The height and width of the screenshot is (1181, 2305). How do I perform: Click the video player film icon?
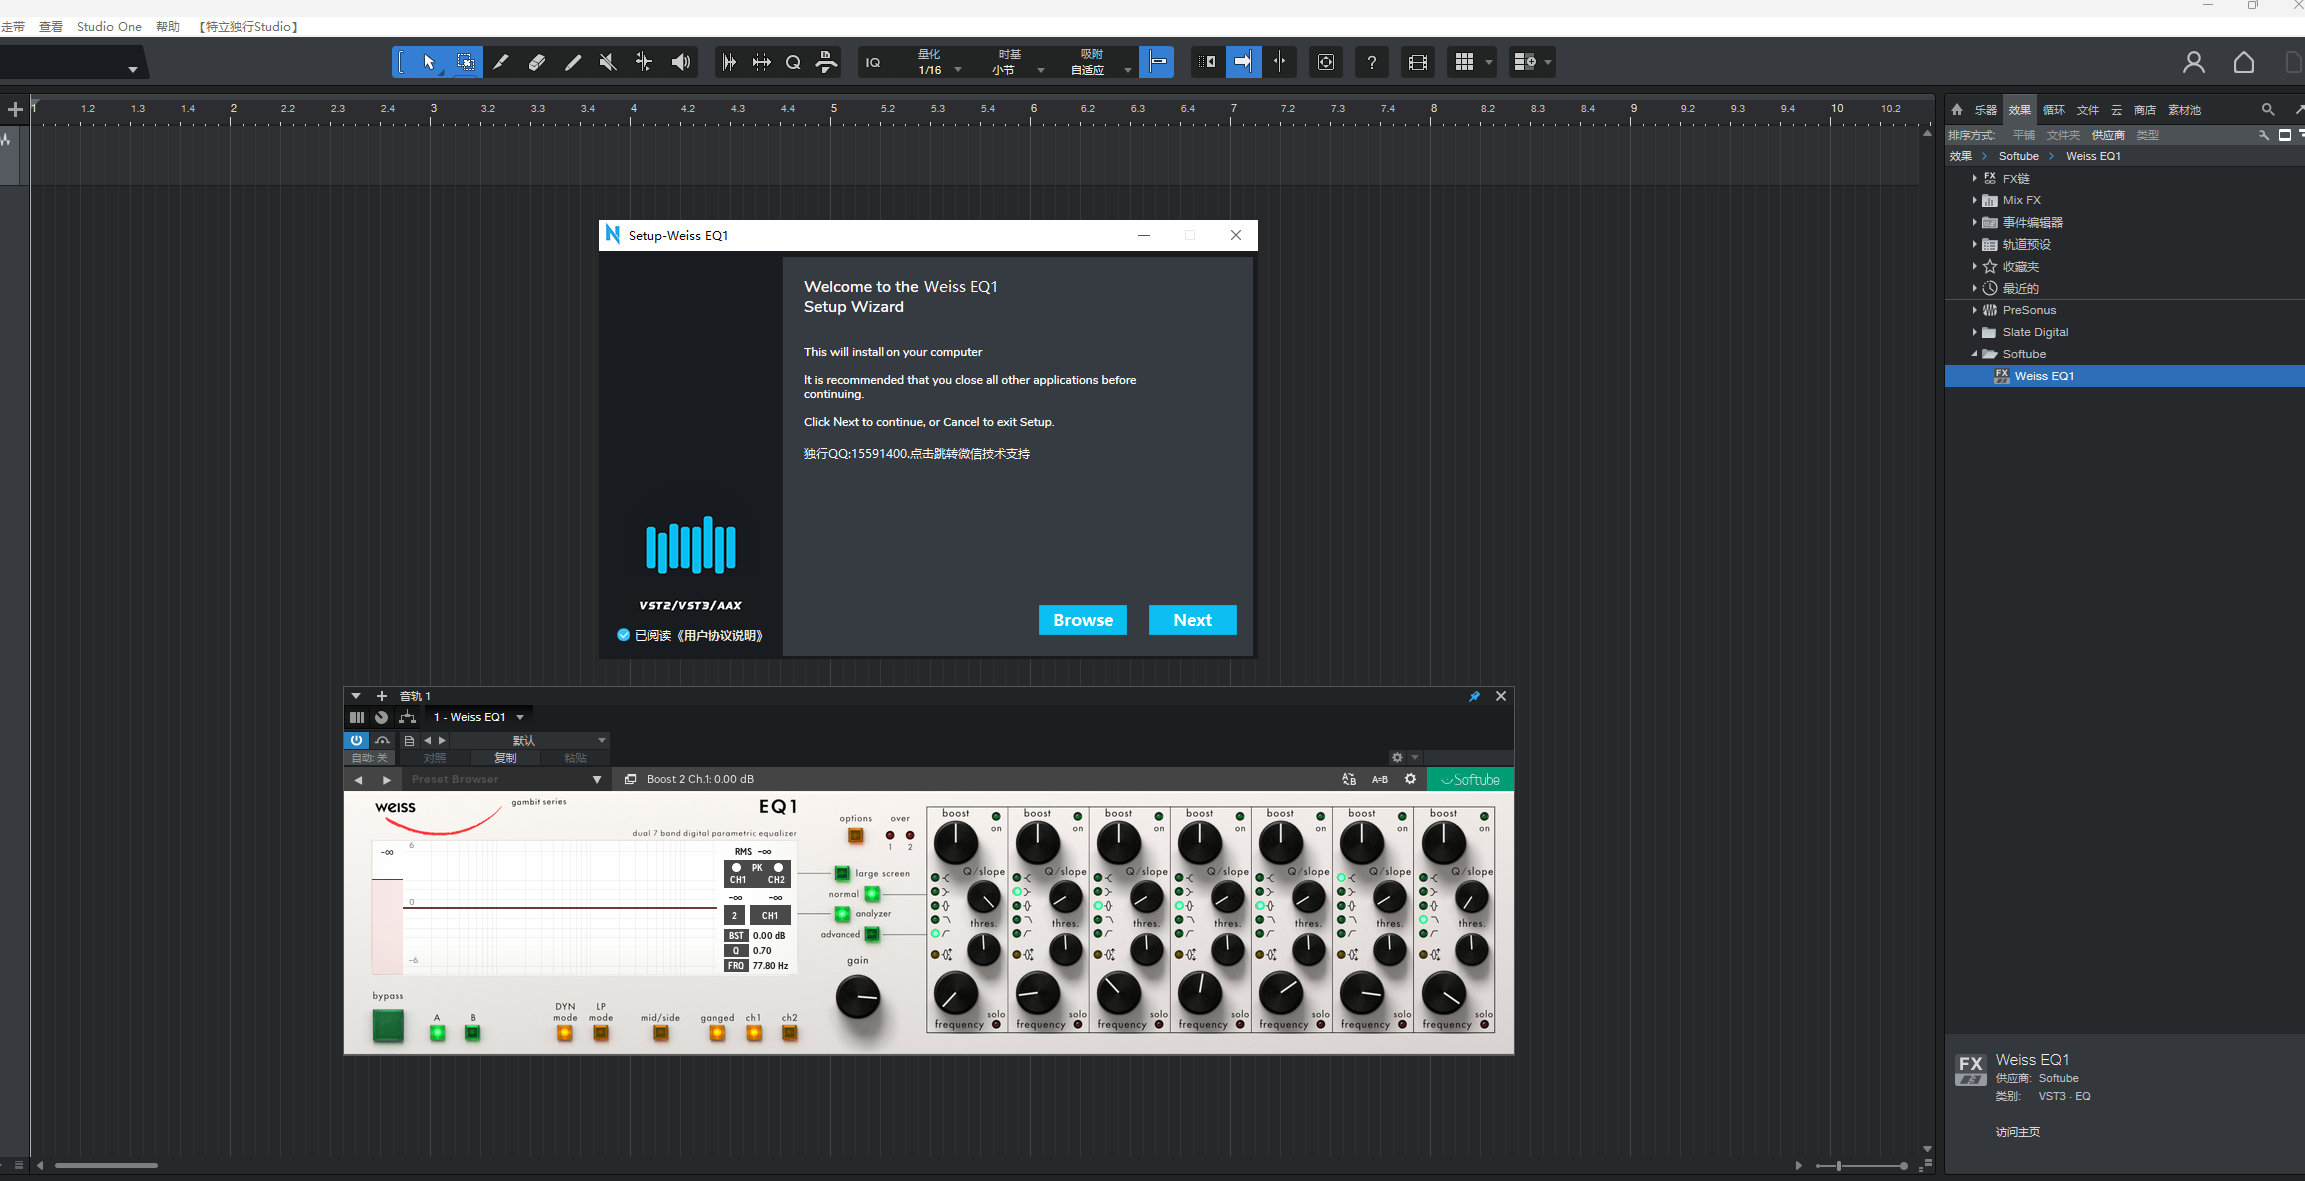coord(1417,62)
